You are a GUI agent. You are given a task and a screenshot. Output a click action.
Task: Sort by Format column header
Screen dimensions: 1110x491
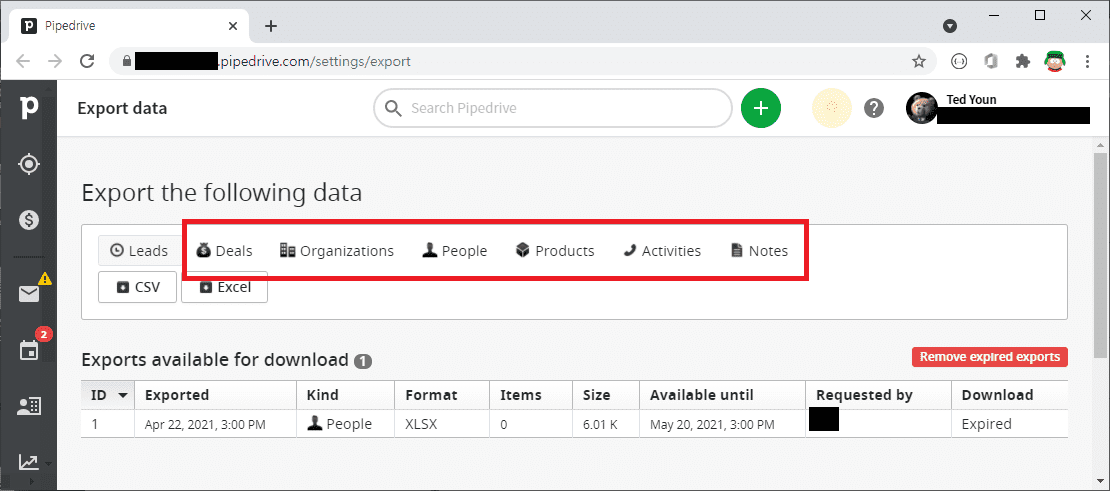tap(442, 395)
